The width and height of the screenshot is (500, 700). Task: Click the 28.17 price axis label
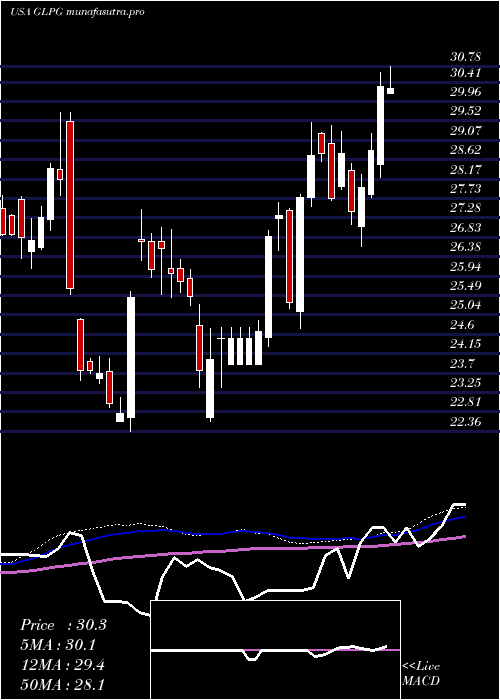466,170
